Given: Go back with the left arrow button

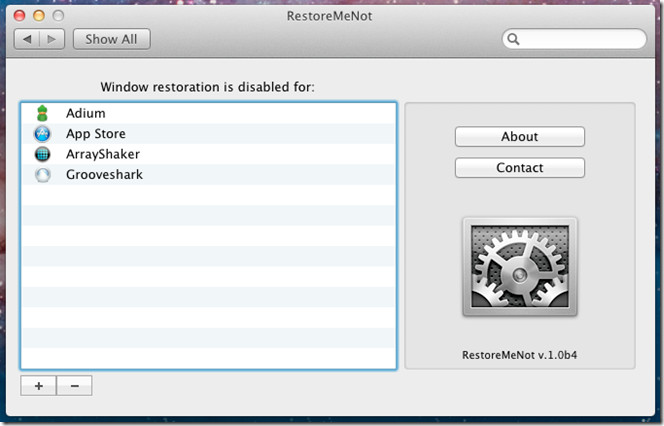Looking at the screenshot, I should click(x=27, y=39).
